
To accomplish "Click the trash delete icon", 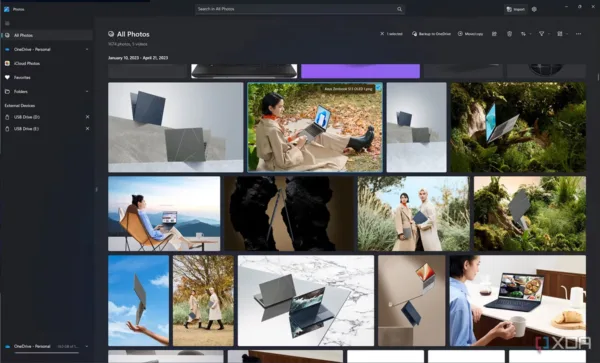I will coord(509,34).
